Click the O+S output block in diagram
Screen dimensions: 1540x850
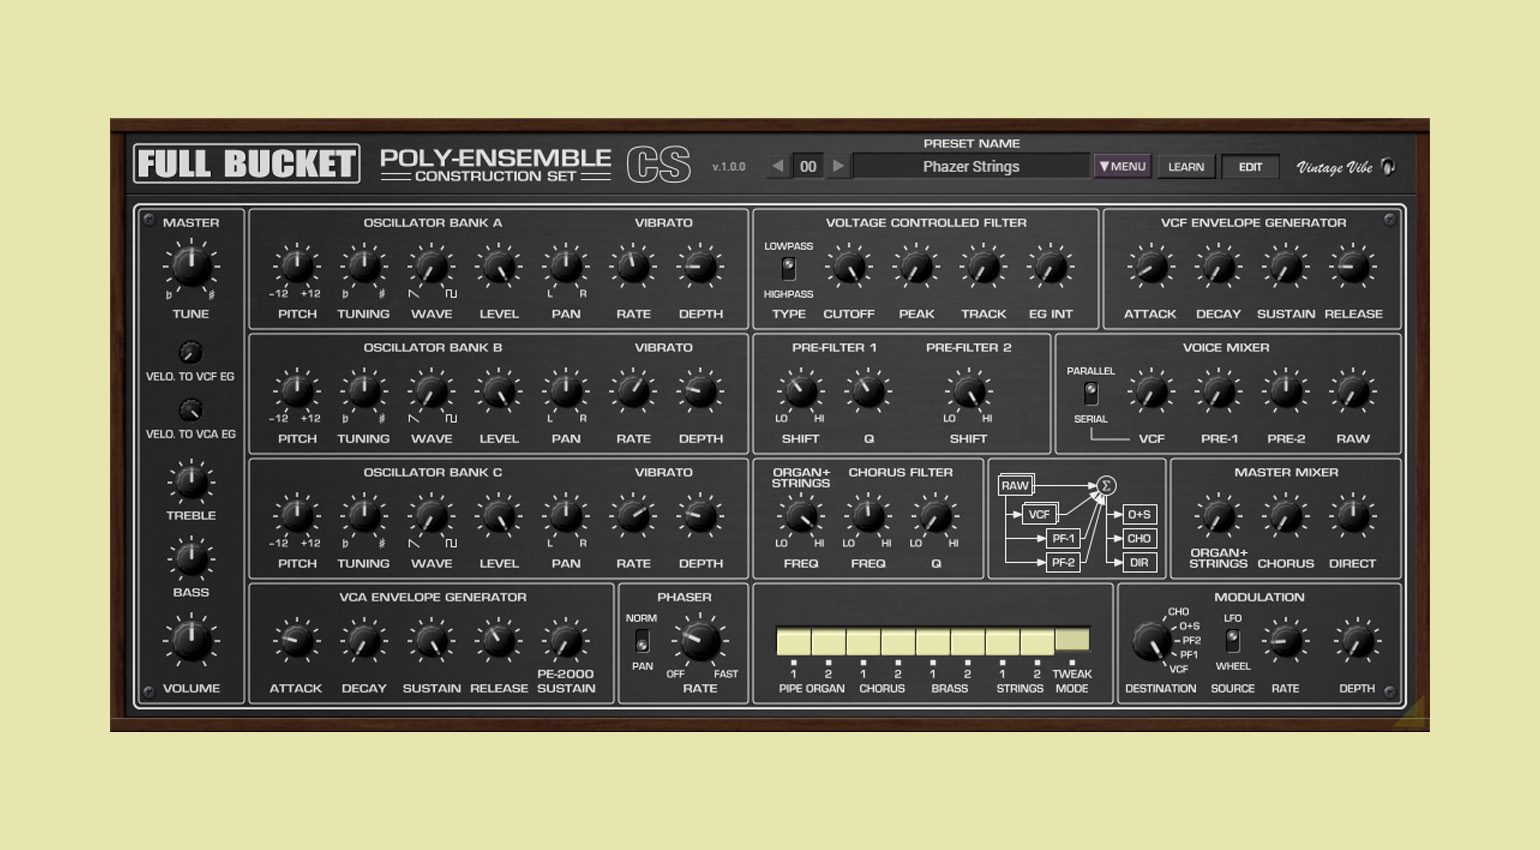tap(1139, 514)
